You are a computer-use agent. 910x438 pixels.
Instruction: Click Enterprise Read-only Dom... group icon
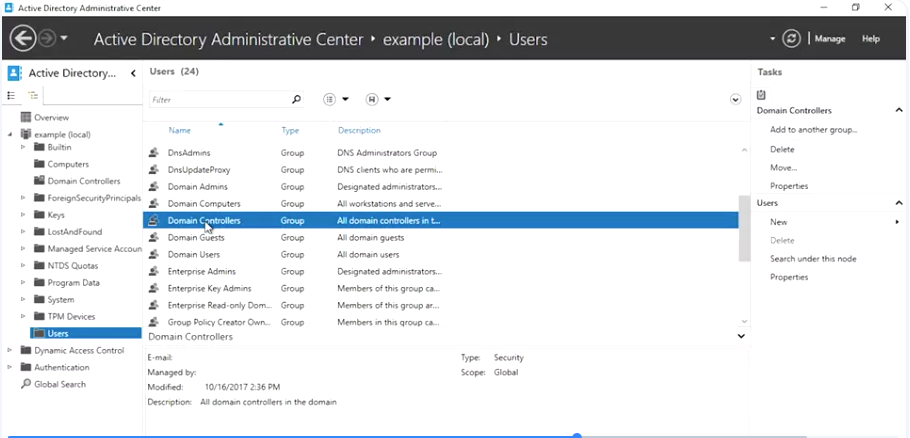click(x=153, y=305)
